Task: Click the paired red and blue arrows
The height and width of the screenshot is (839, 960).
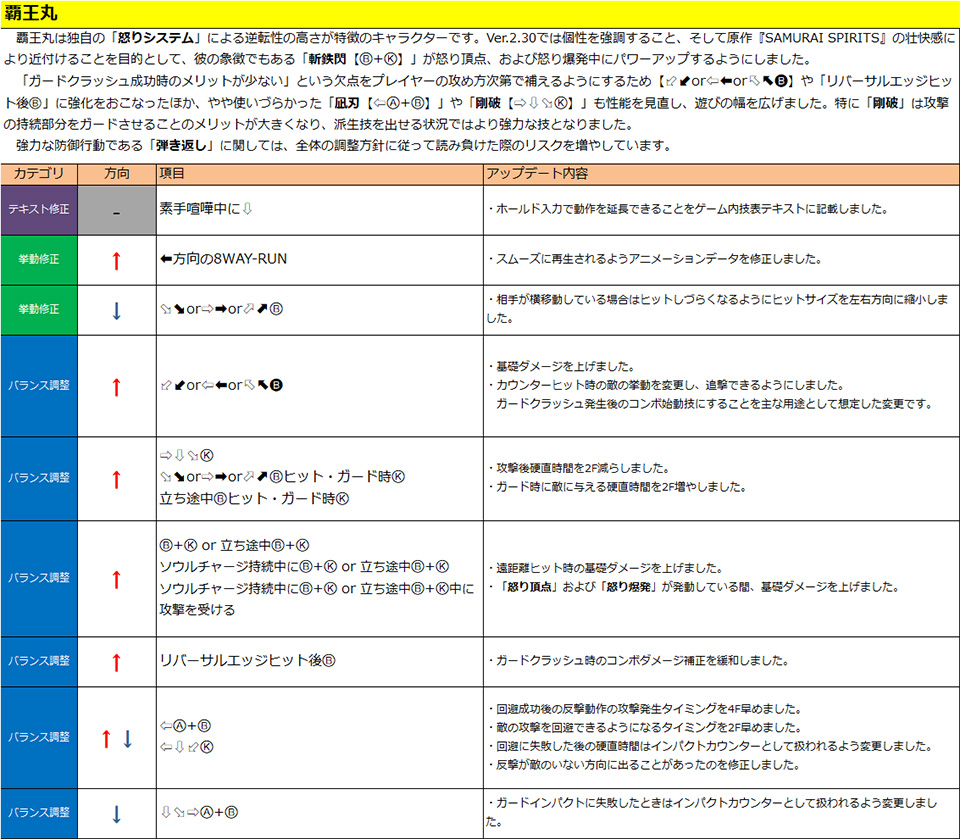Action: (116, 739)
